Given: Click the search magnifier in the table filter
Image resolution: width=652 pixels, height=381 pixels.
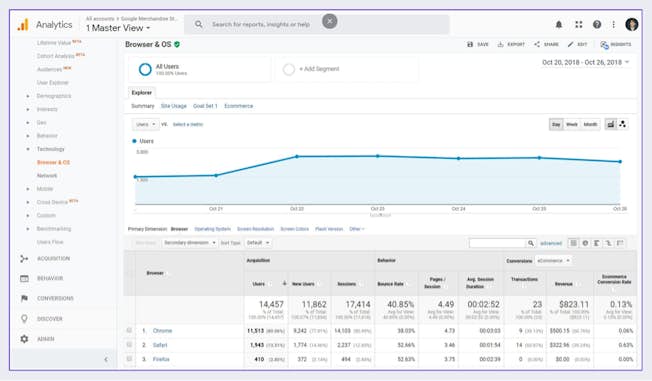Looking at the screenshot, I should point(531,243).
